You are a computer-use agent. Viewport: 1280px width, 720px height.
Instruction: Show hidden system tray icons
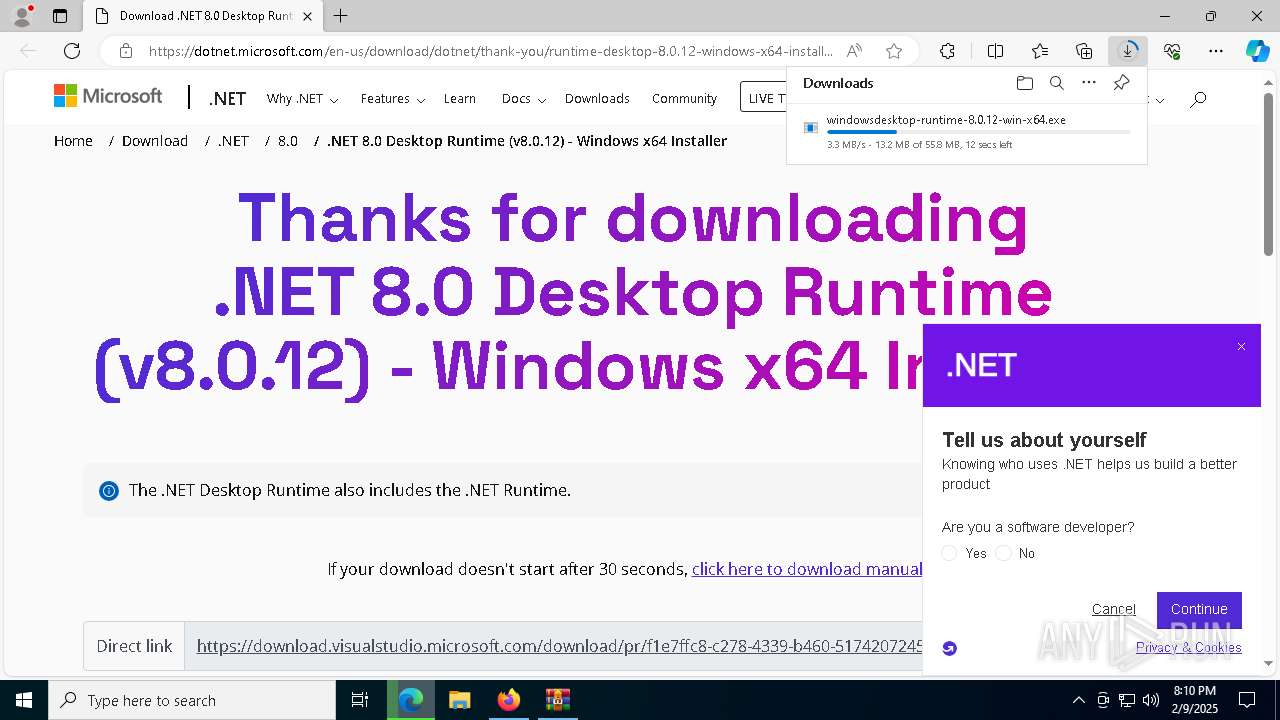(x=1078, y=700)
